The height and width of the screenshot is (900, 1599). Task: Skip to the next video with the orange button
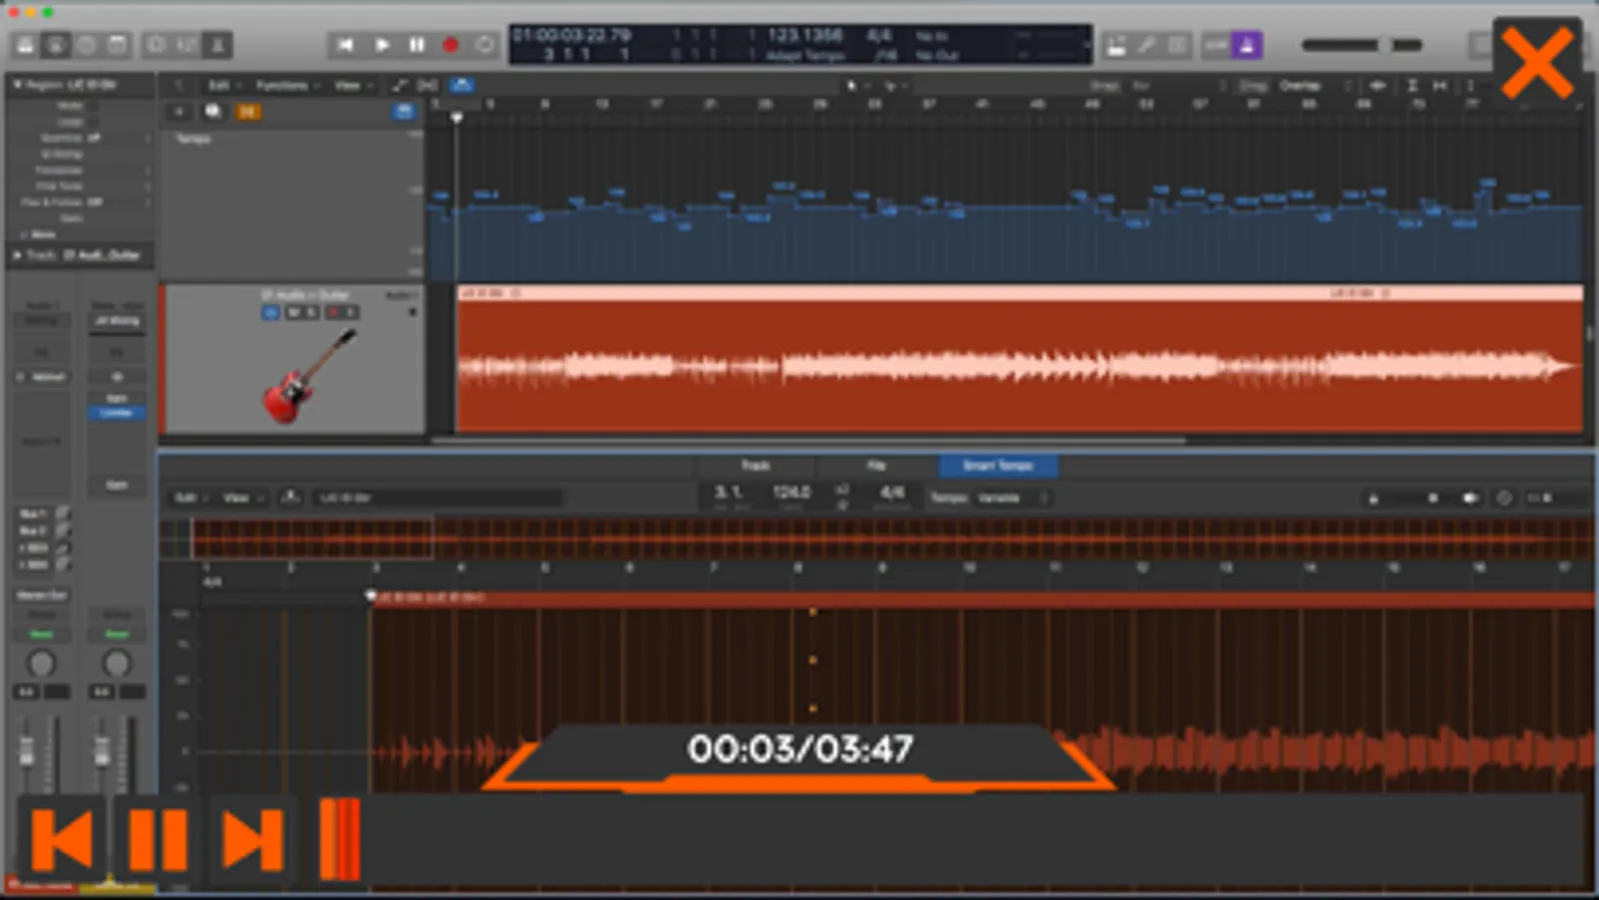pos(253,839)
